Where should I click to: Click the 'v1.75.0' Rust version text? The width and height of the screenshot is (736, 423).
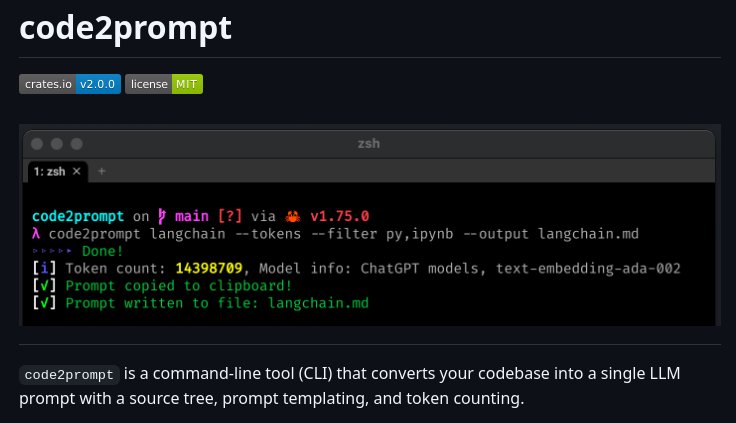click(x=340, y=216)
